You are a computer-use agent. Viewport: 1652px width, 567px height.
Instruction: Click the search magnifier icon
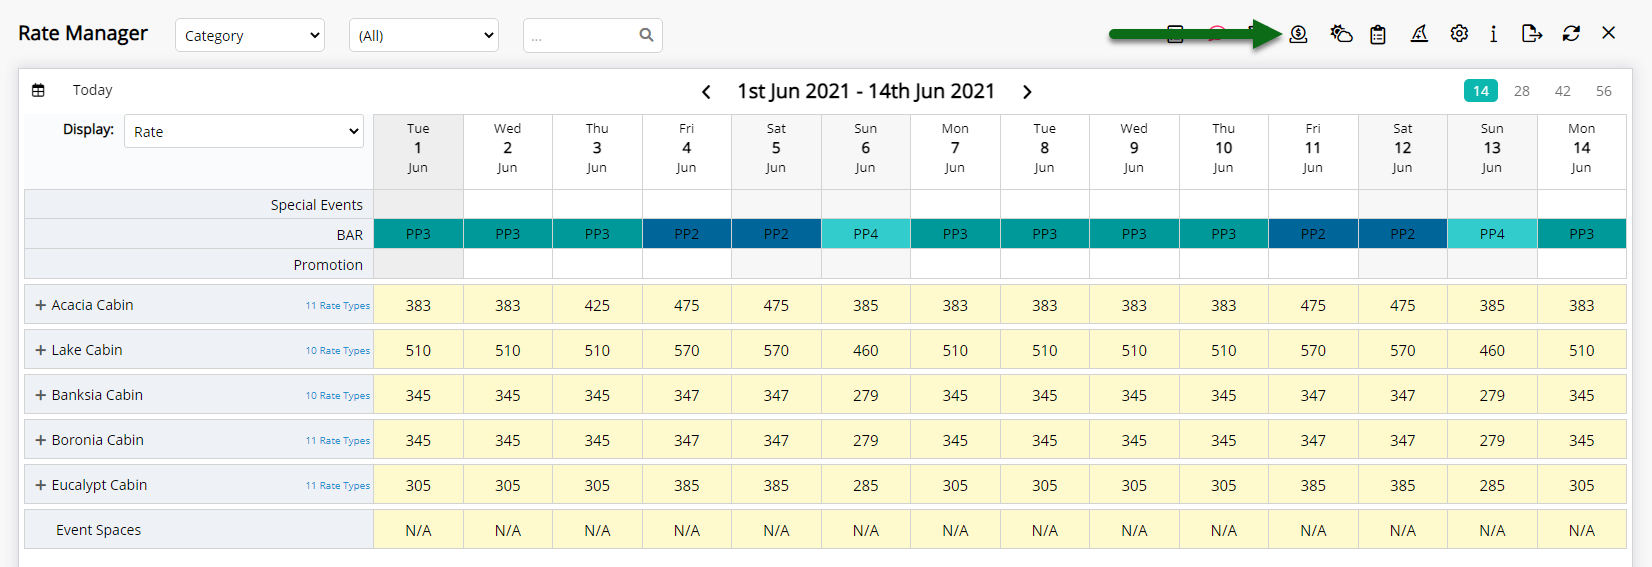646,35
